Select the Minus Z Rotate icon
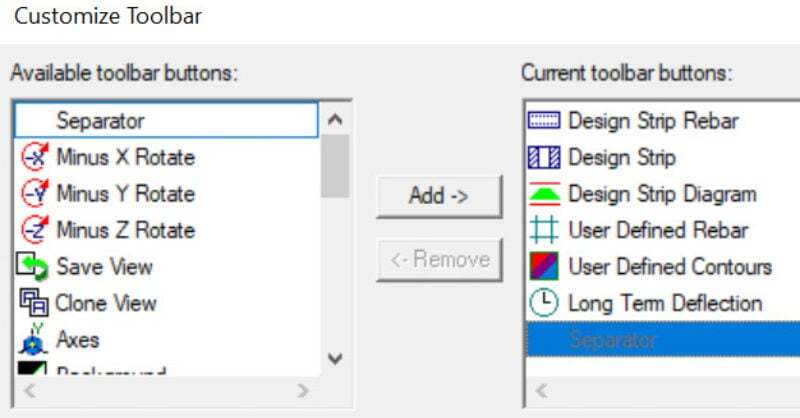This screenshot has height=418, width=800. point(36,230)
